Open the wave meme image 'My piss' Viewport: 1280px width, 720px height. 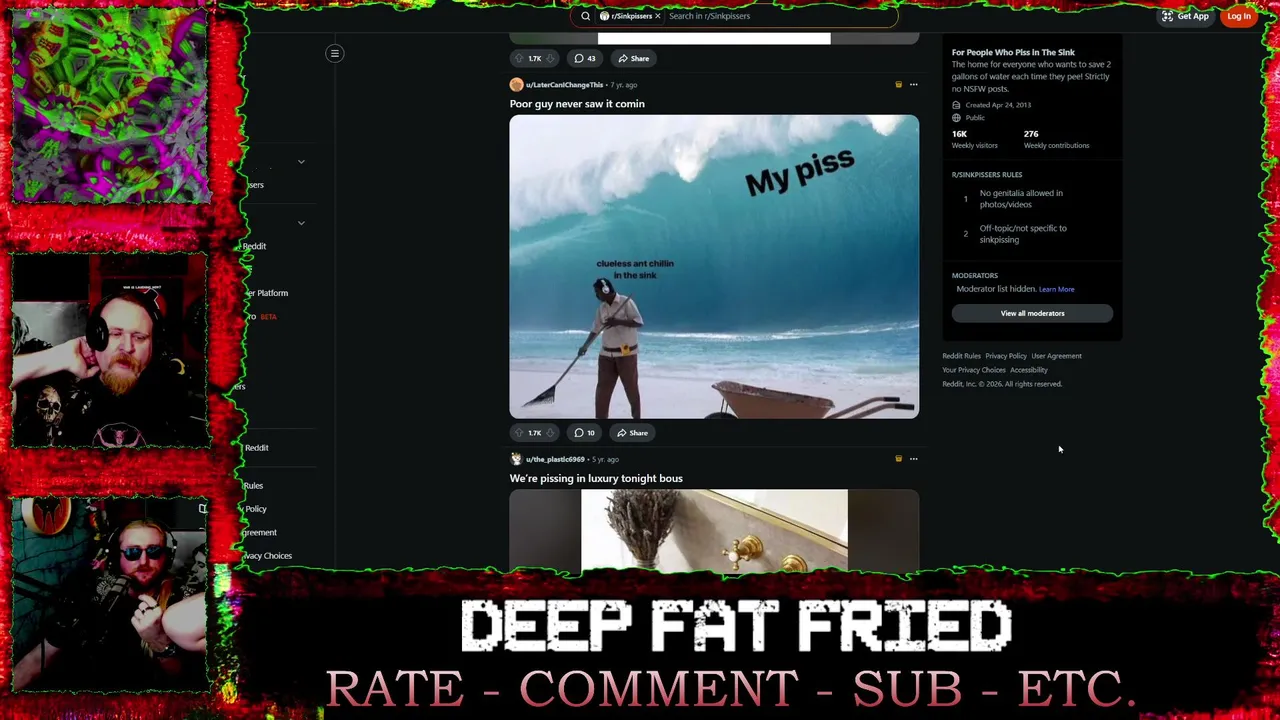tap(714, 266)
